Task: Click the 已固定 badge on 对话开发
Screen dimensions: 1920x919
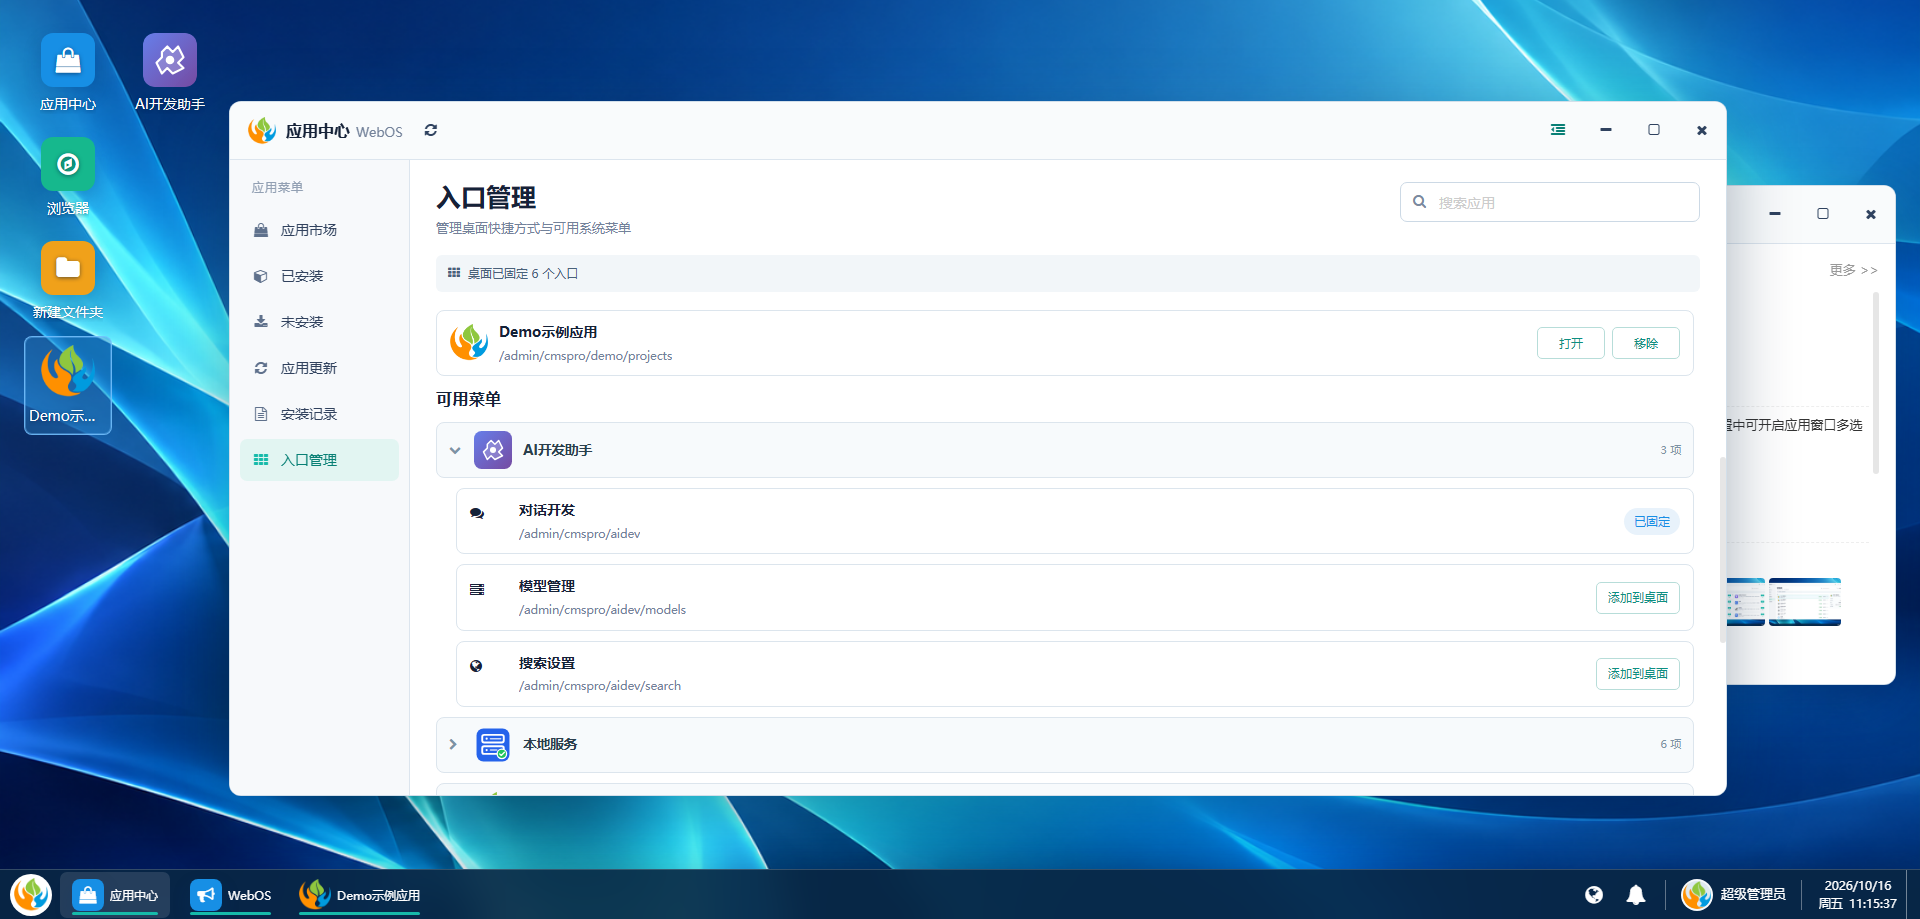Action: click(1651, 521)
